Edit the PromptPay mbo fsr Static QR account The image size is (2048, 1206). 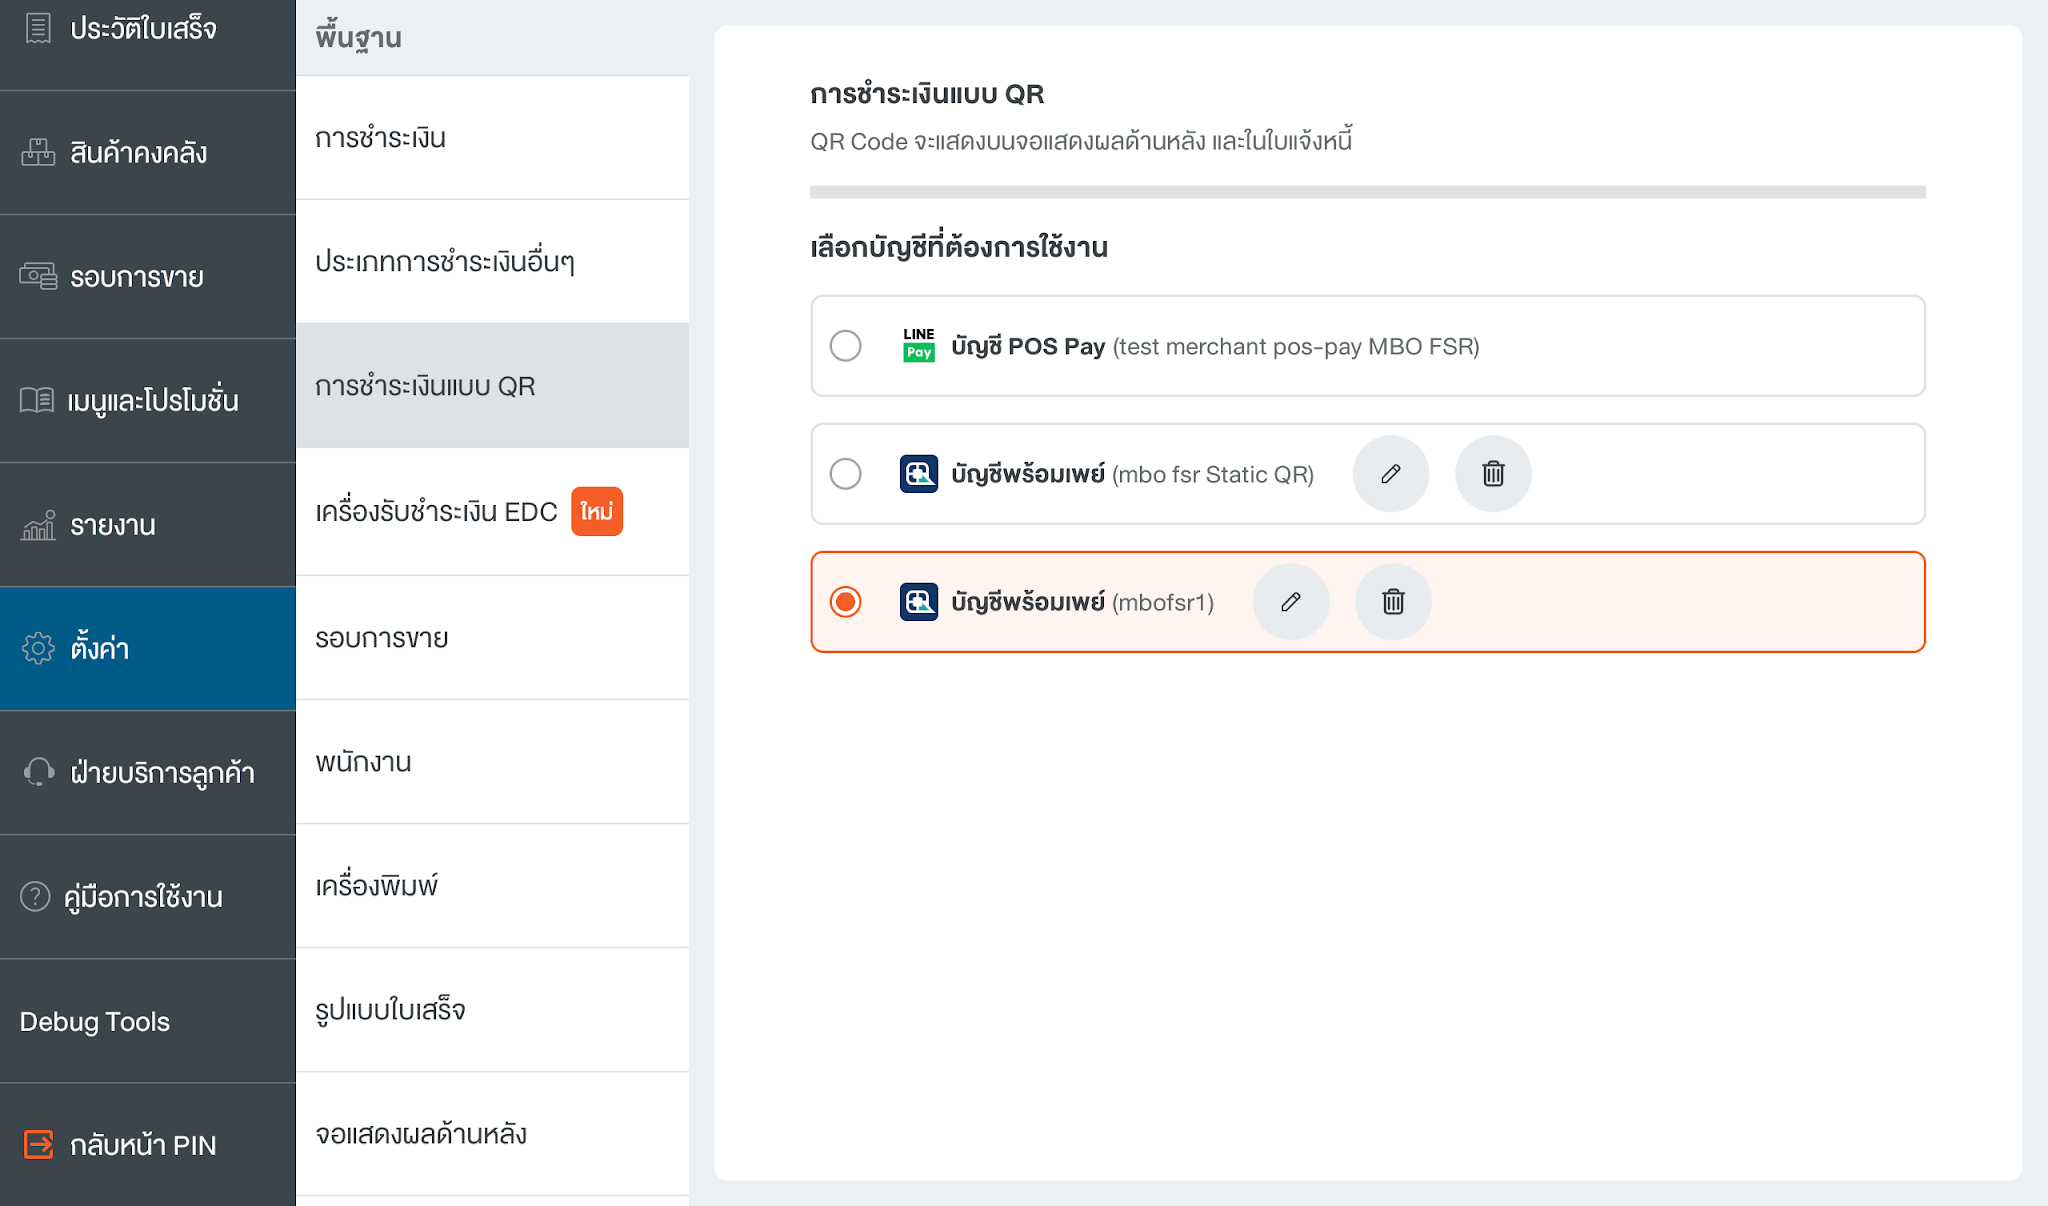pyautogui.click(x=1391, y=474)
